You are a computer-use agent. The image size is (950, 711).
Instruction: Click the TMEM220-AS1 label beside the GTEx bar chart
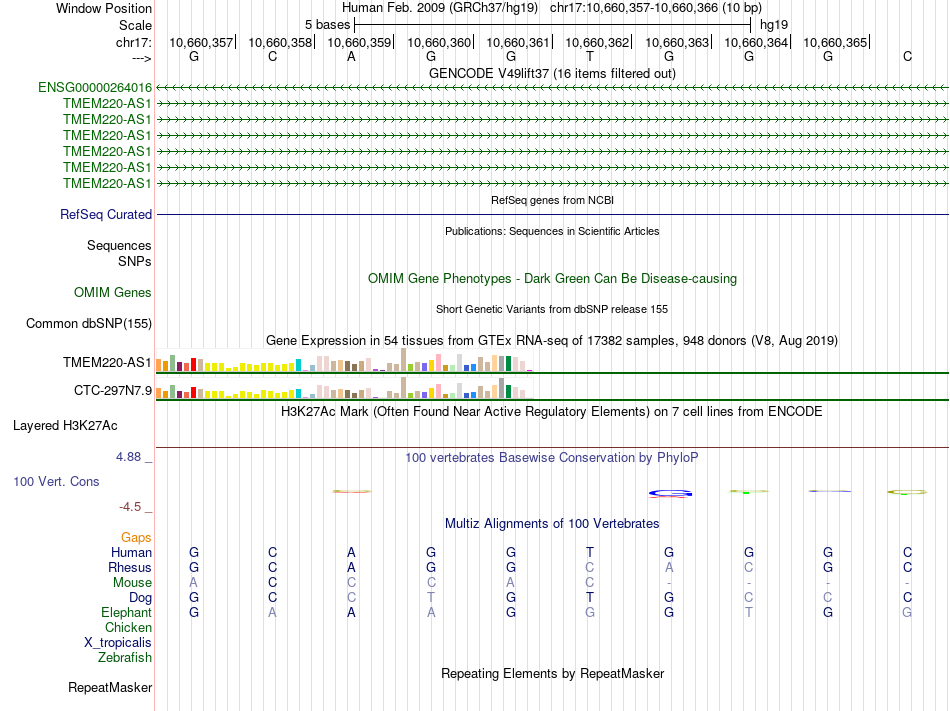pos(107,362)
